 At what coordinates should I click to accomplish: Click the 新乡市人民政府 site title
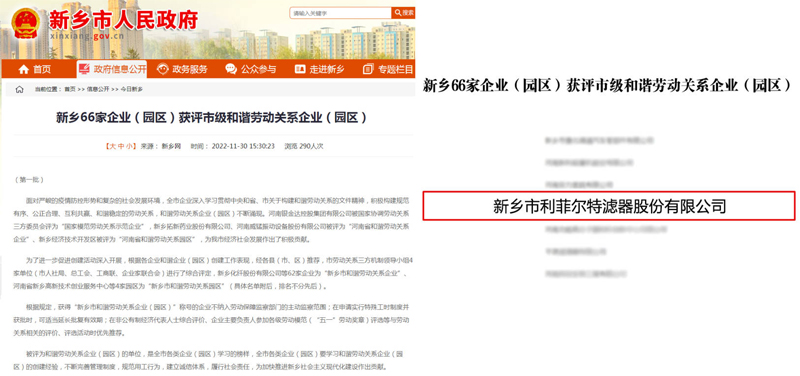coord(123,19)
